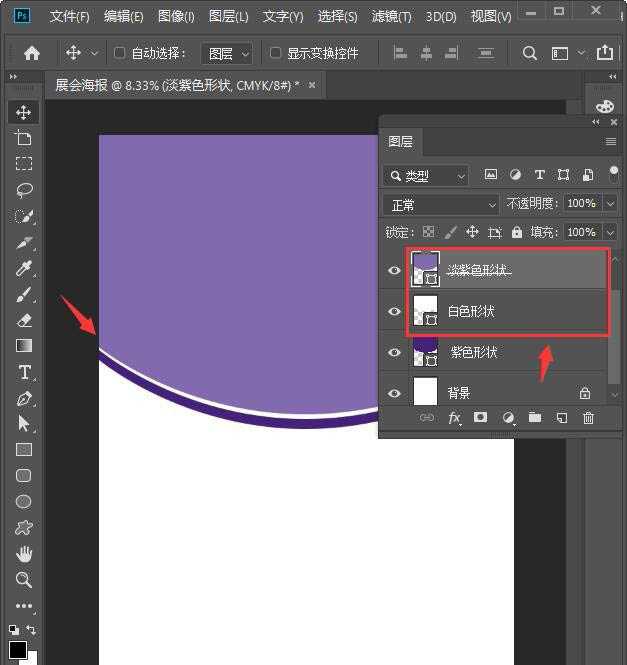Screen dimensions: 627x665
Task: Select the Horizontal Type tool
Action: click(x=24, y=372)
